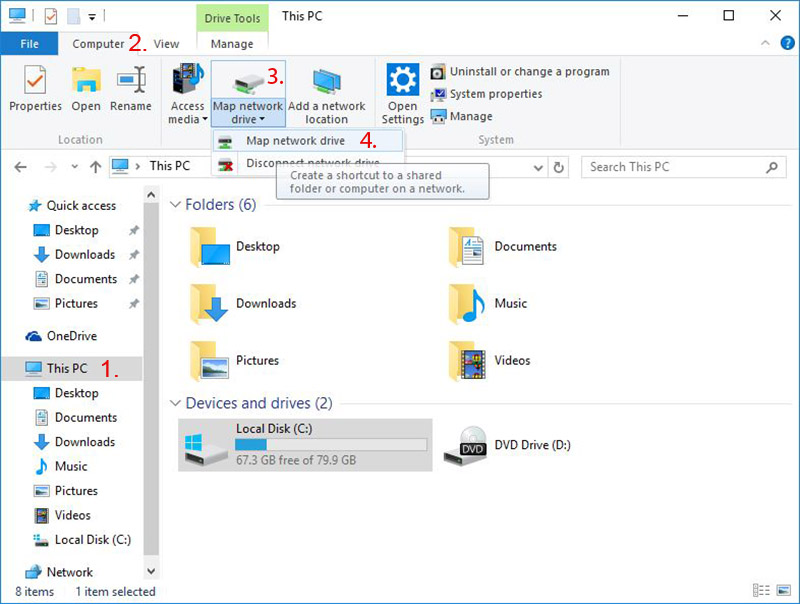Click the quick access Properties checkmark icon

coord(51,16)
